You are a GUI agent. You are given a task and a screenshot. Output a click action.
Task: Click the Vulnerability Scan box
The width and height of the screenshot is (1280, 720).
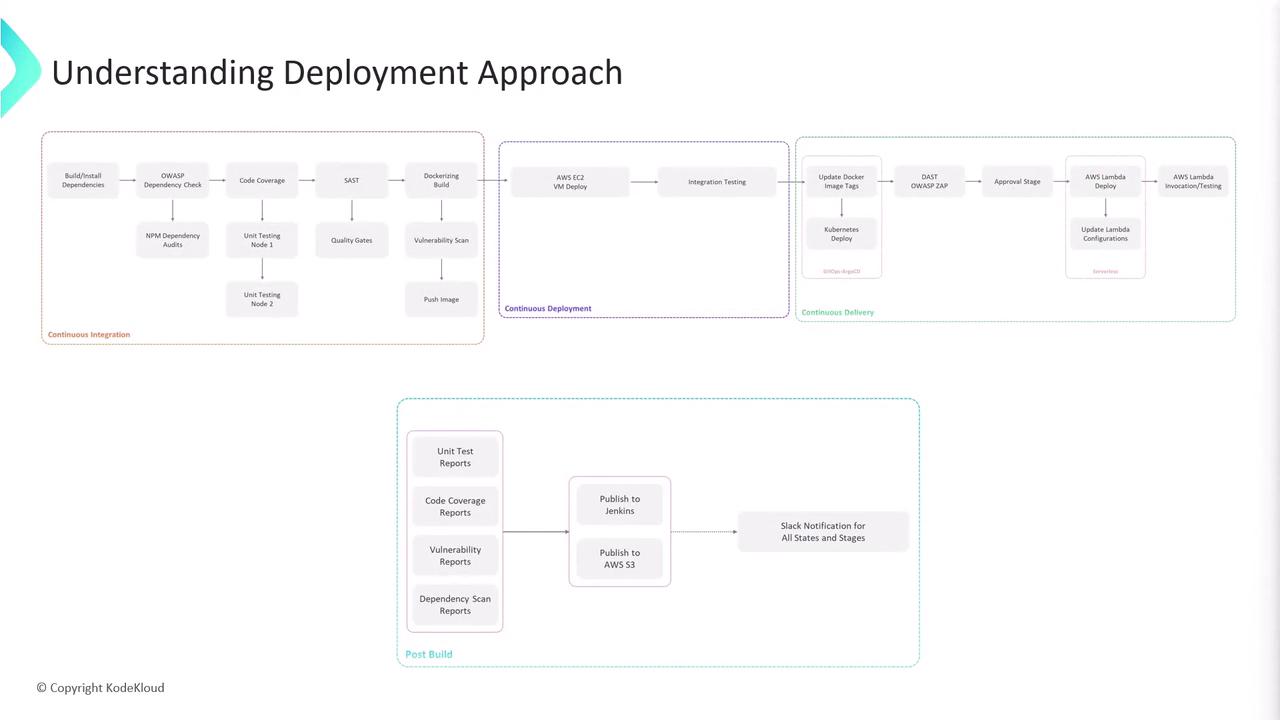[441, 240]
